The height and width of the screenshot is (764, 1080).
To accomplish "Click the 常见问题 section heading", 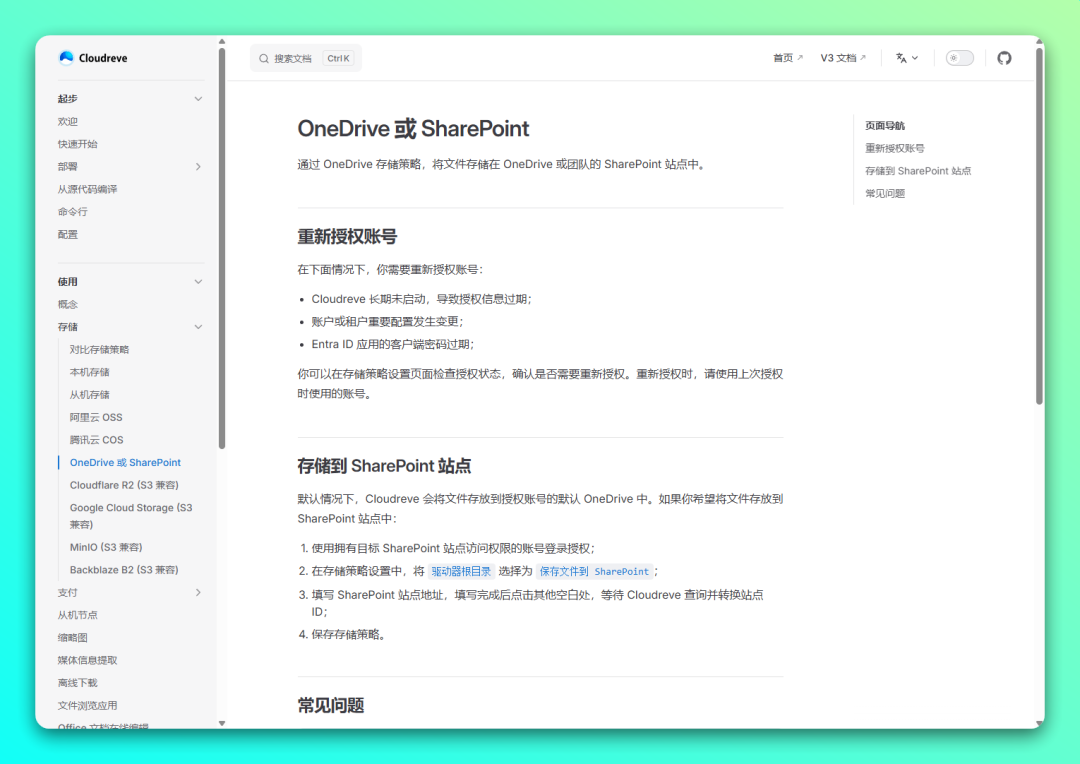I will click(331, 705).
